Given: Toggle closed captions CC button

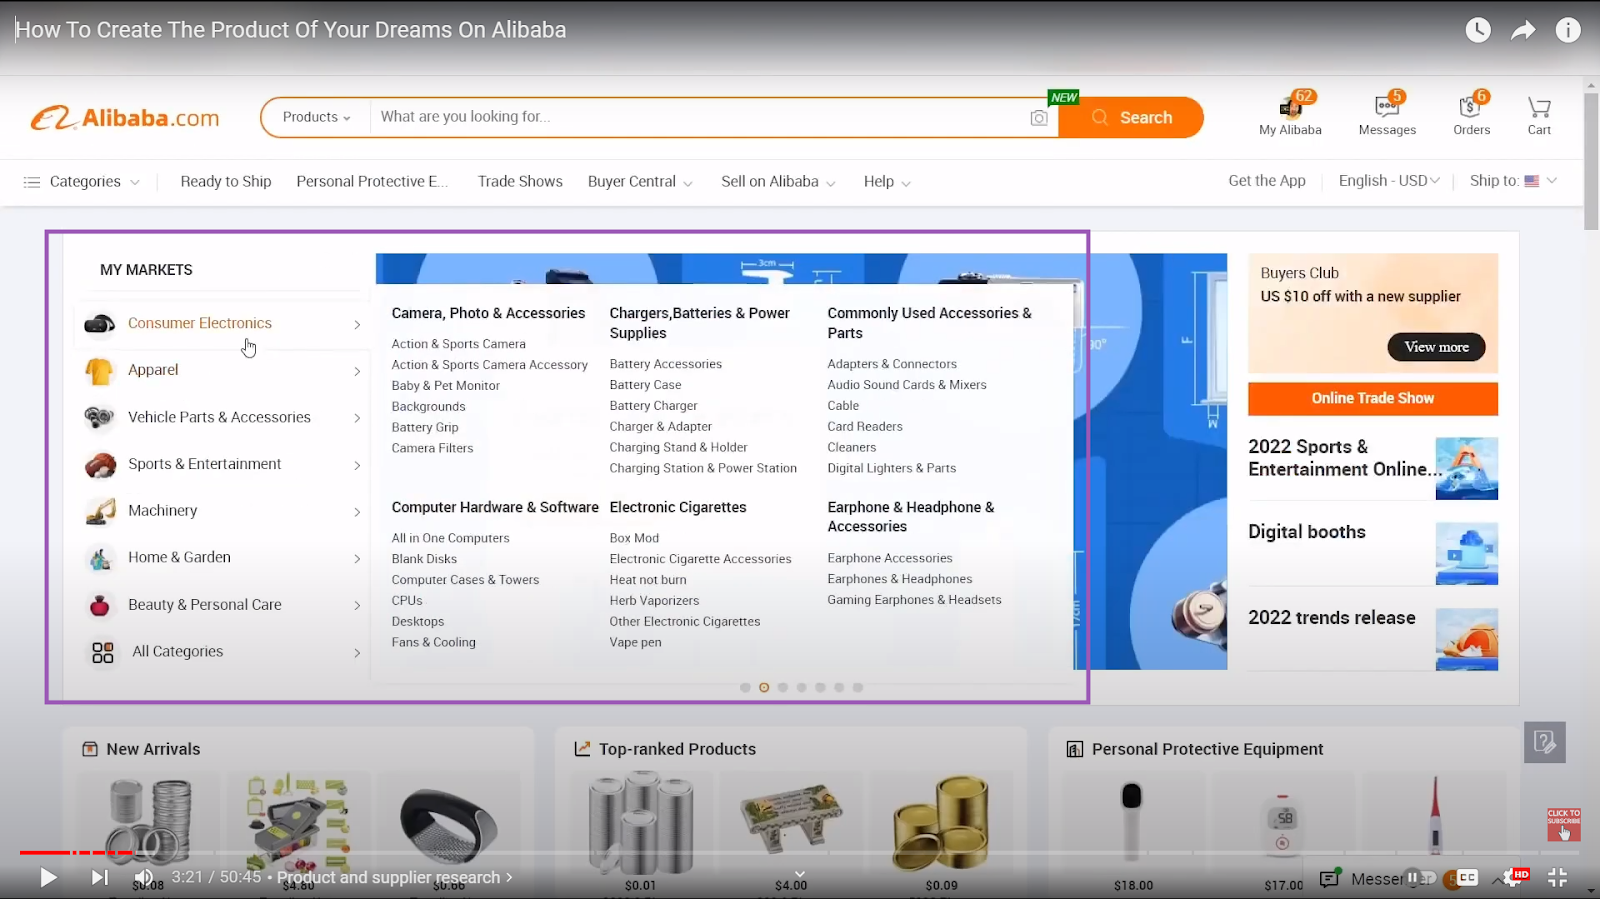Looking at the screenshot, I should [x=1467, y=877].
